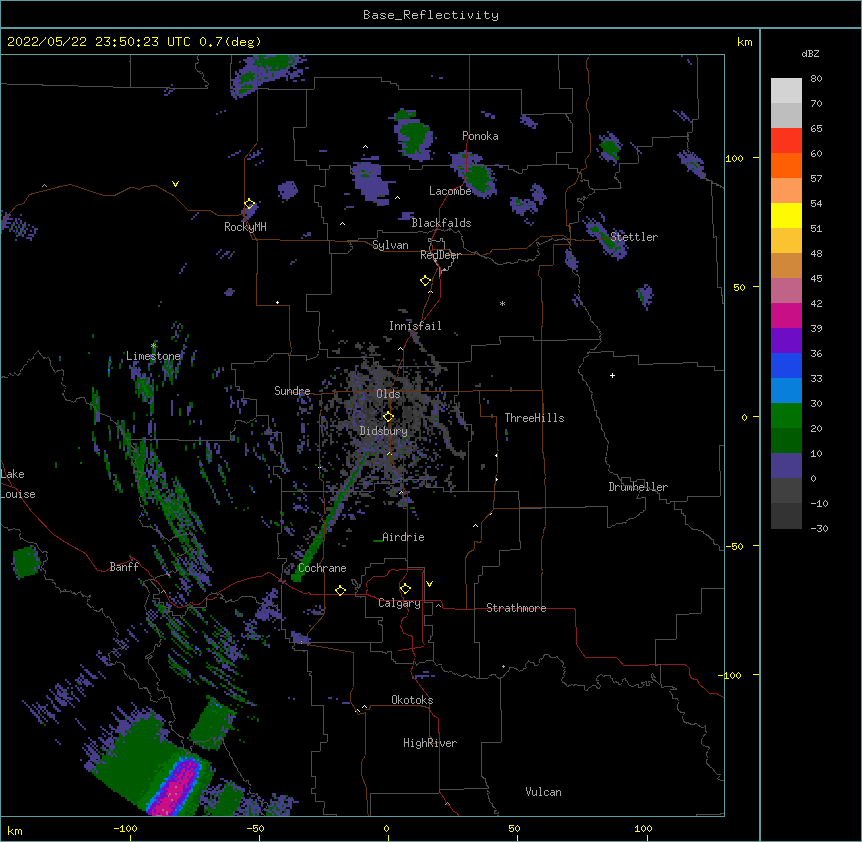The image size is (862, 842).
Task: Click the Airdrie city label
Action: (403, 537)
